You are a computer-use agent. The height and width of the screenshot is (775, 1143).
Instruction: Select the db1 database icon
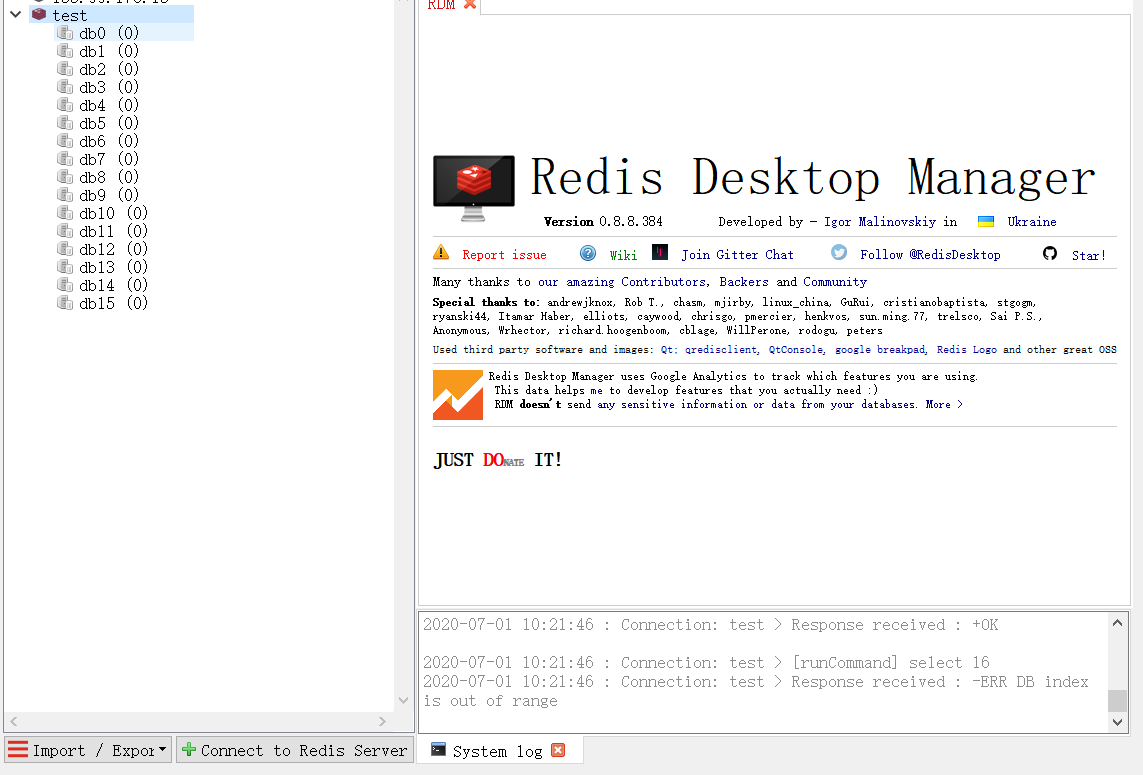coord(65,51)
